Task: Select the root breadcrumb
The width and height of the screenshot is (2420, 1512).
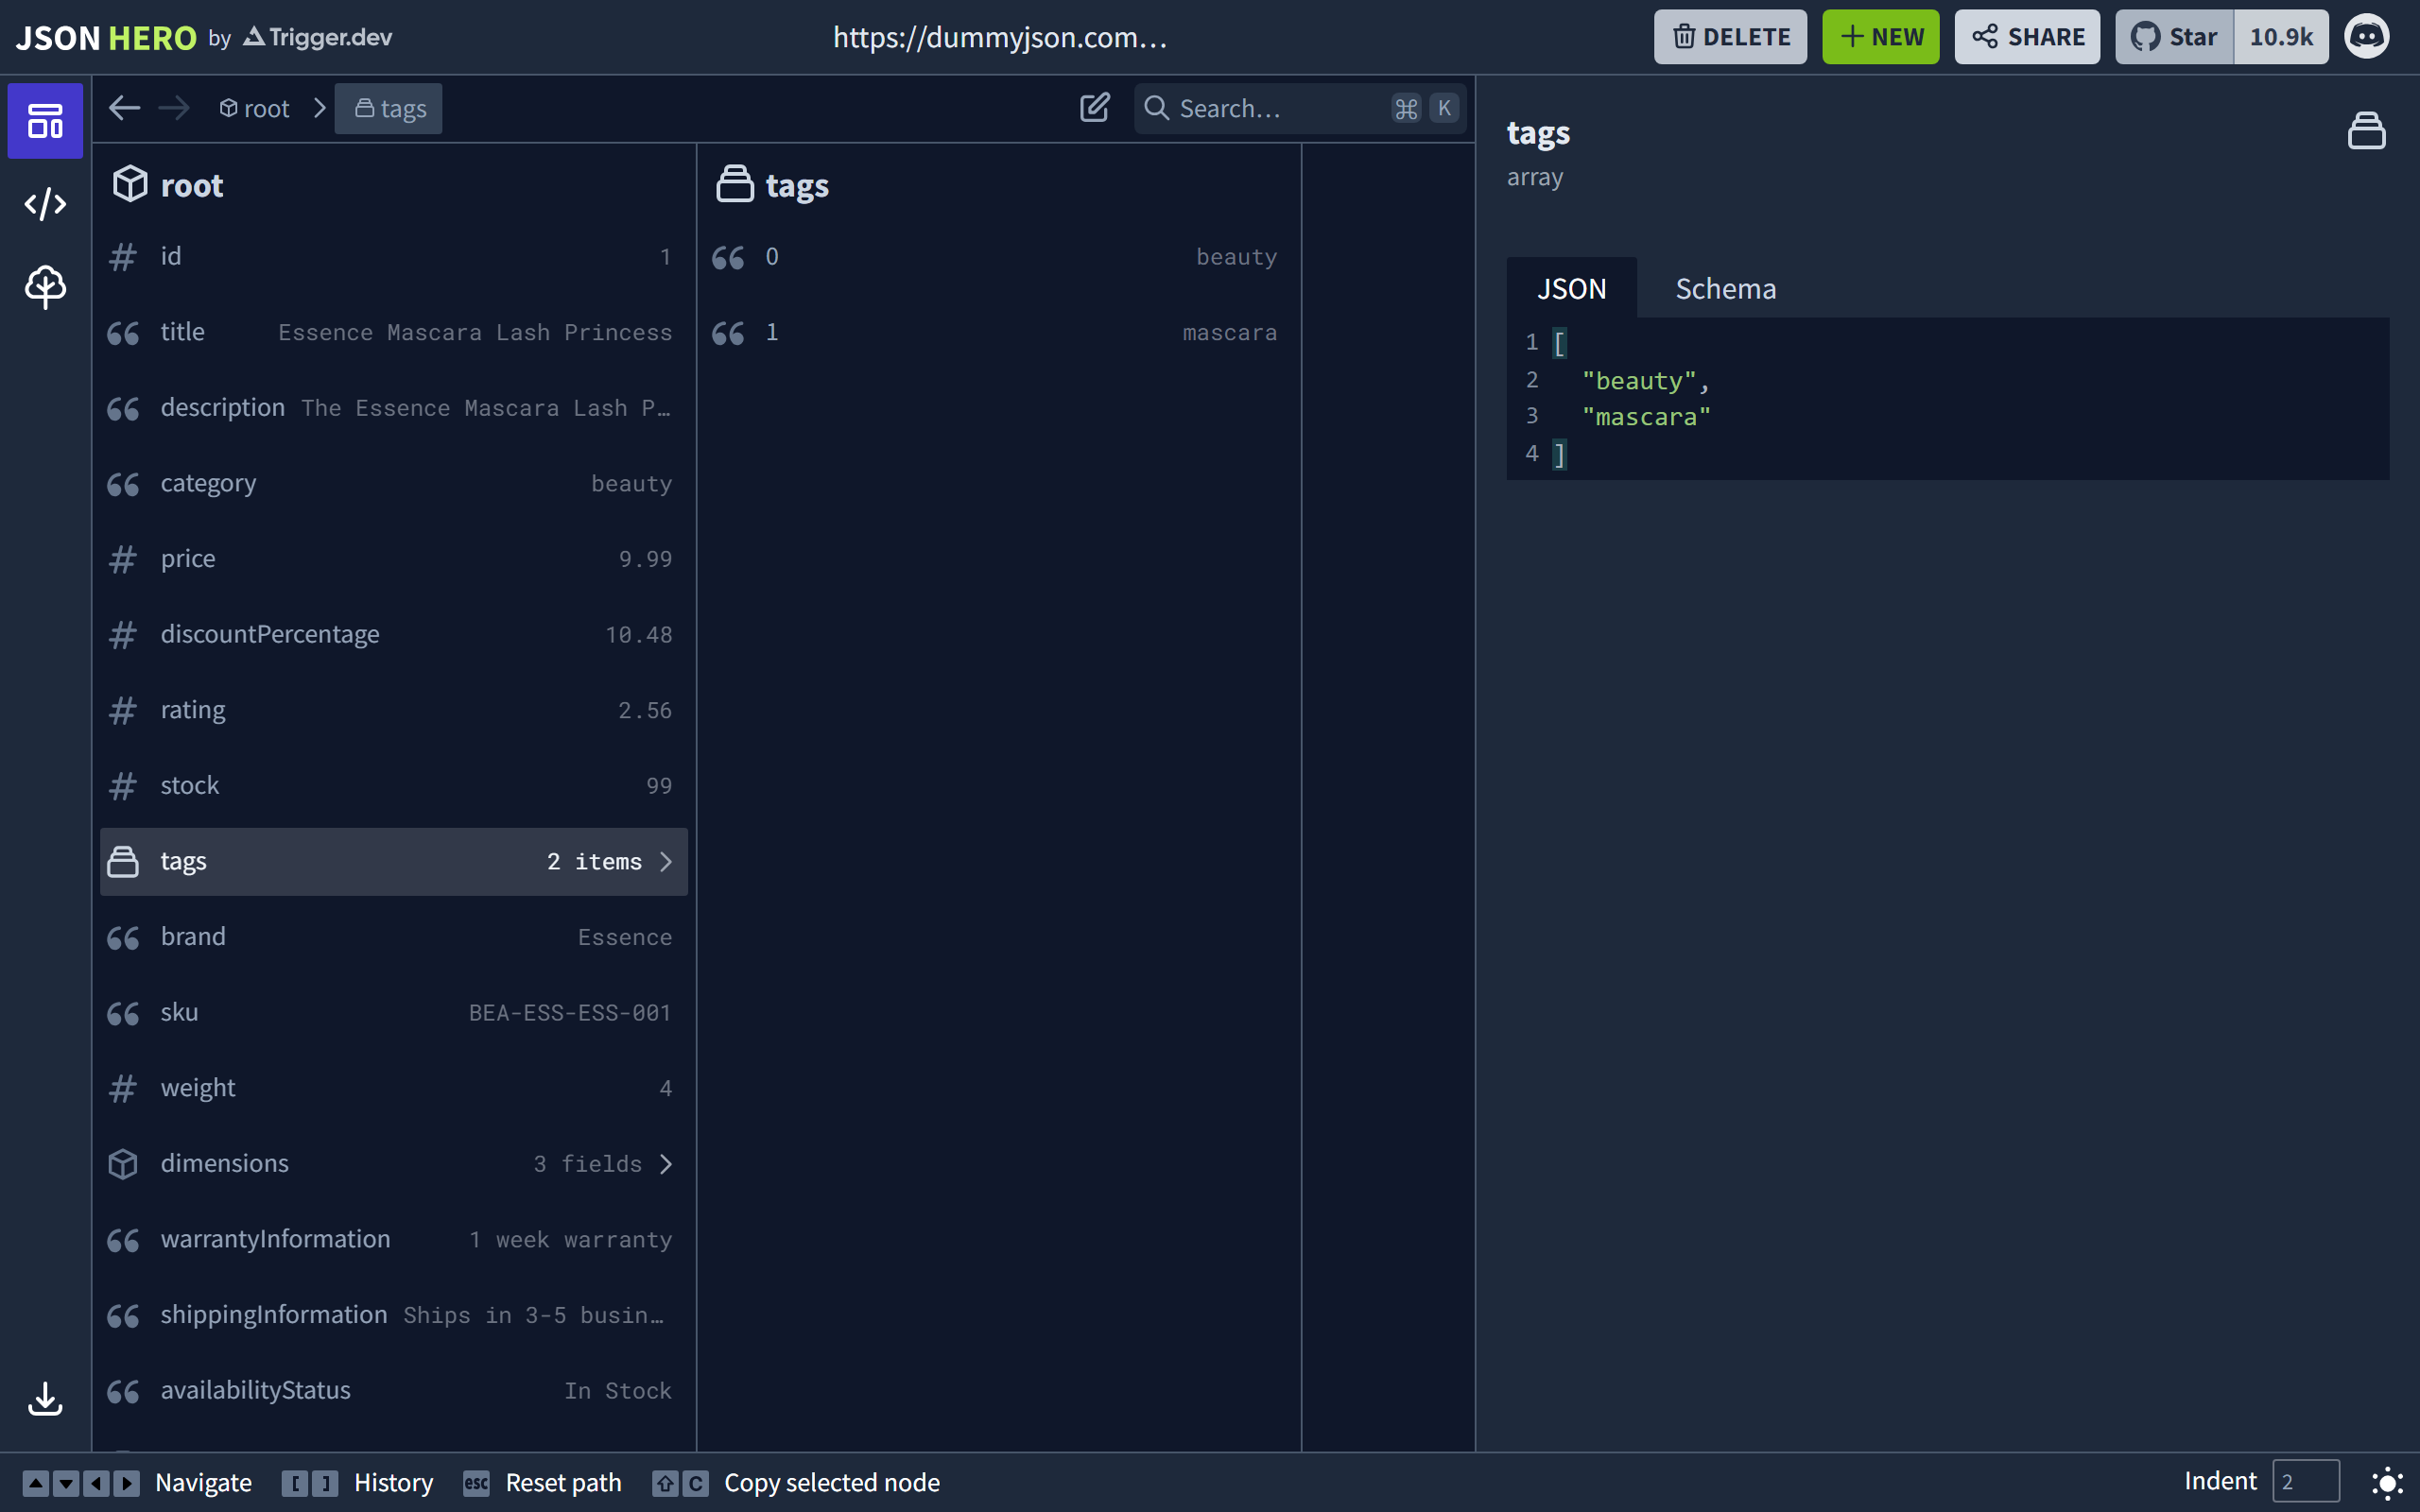Action: 254,108
